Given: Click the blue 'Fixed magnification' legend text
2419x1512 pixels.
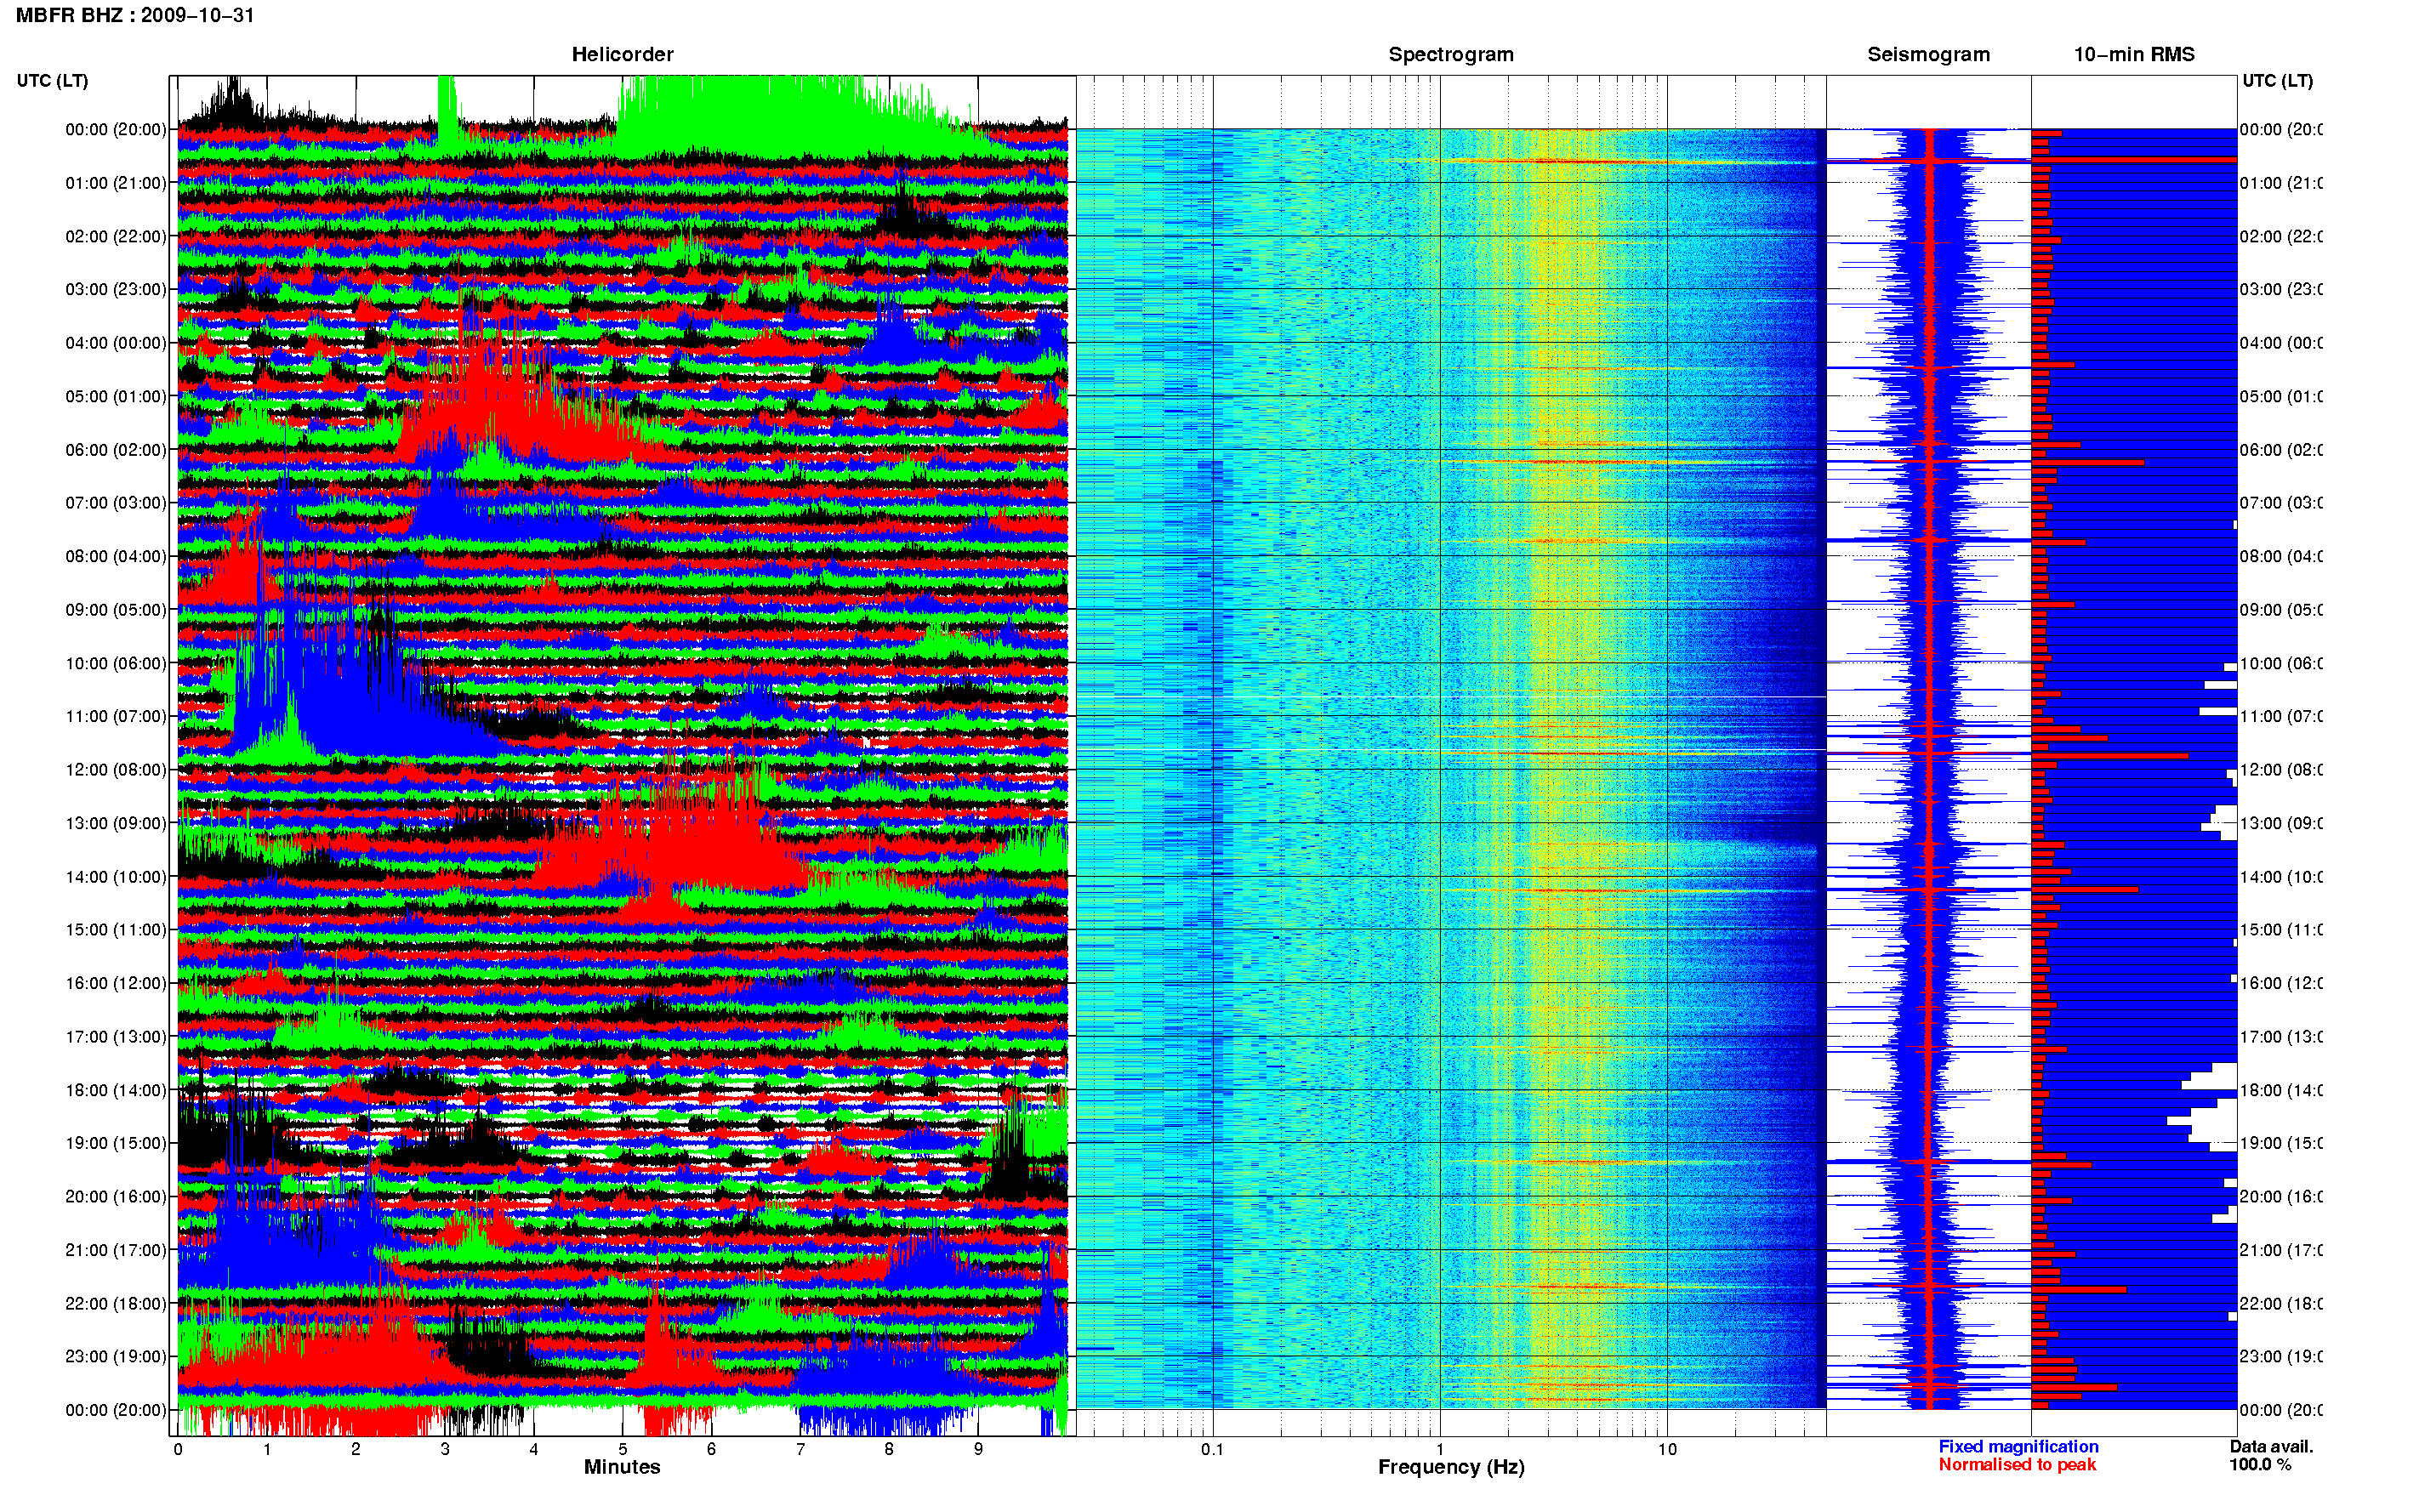Looking at the screenshot, I should tap(2018, 1447).
